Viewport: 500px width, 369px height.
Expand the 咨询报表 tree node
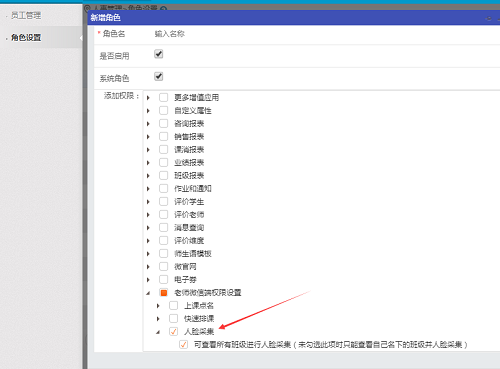click(148, 124)
